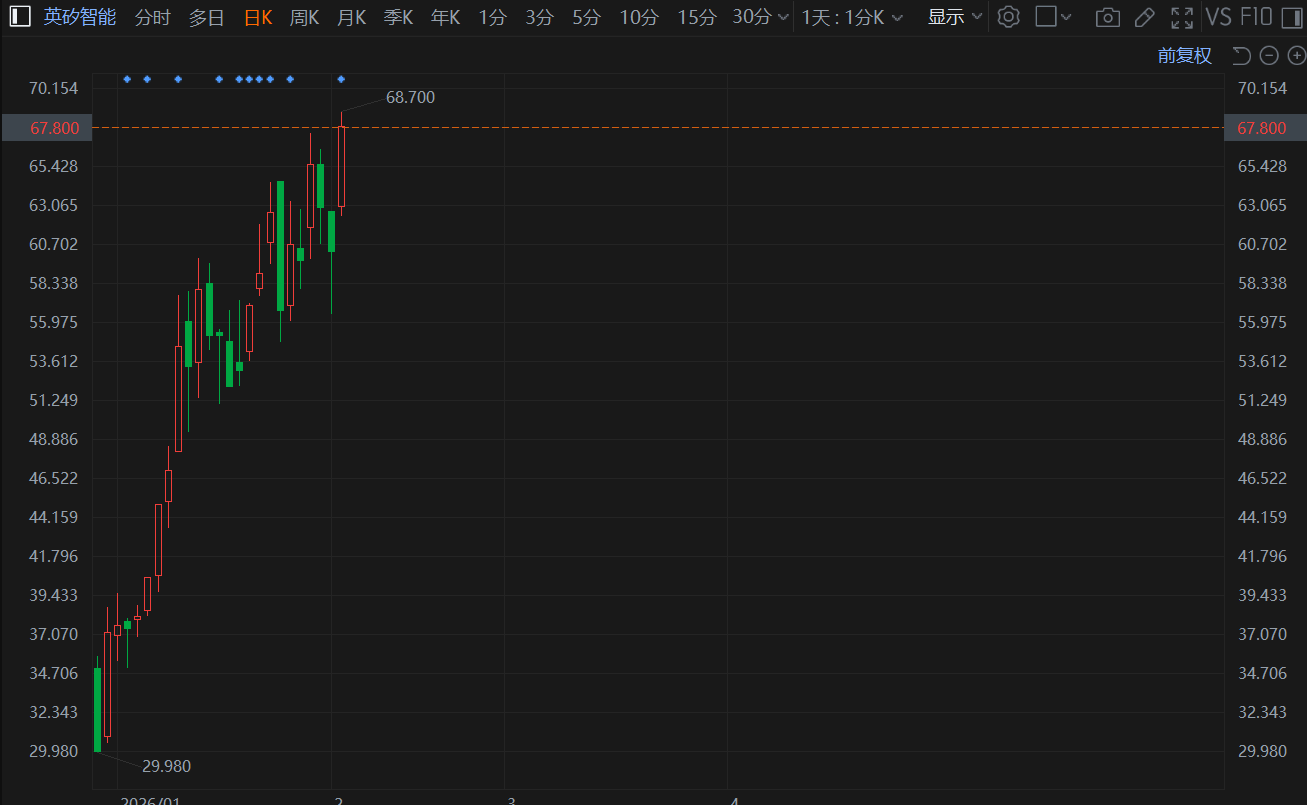Click the 英矽智能 stock name
The width and height of the screenshot is (1307, 805).
click(x=79, y=17)
